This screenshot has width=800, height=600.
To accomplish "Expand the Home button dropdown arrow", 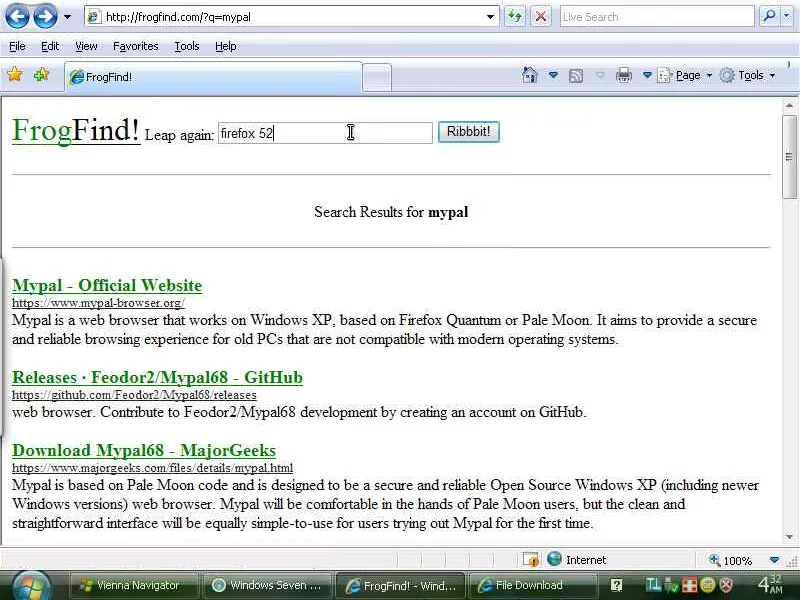I will point(553,76).
